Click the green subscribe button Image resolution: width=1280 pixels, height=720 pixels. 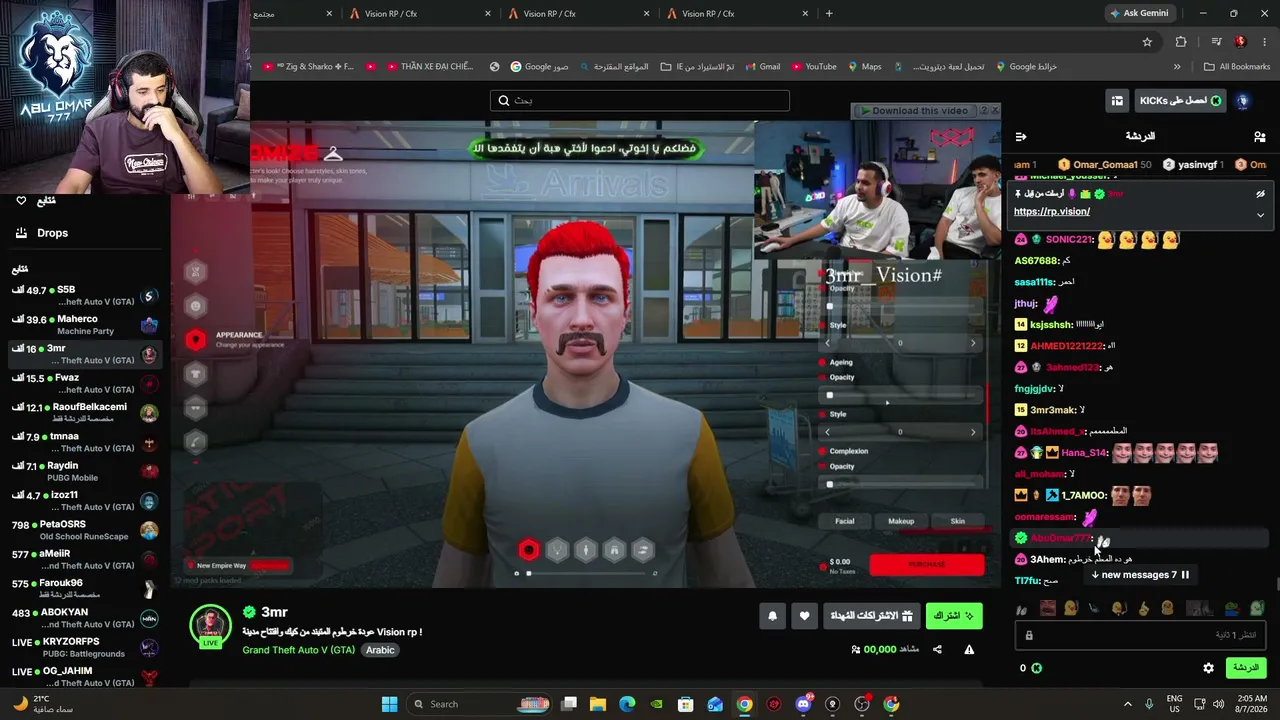[954, 616]
